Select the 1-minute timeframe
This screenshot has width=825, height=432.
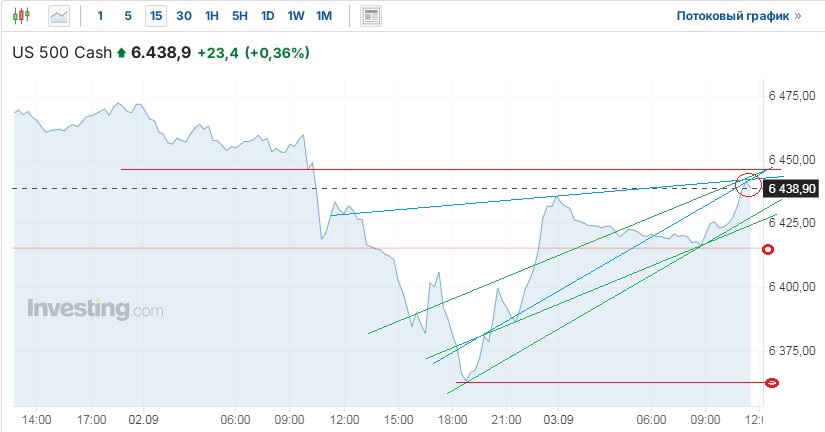[100, 16]
